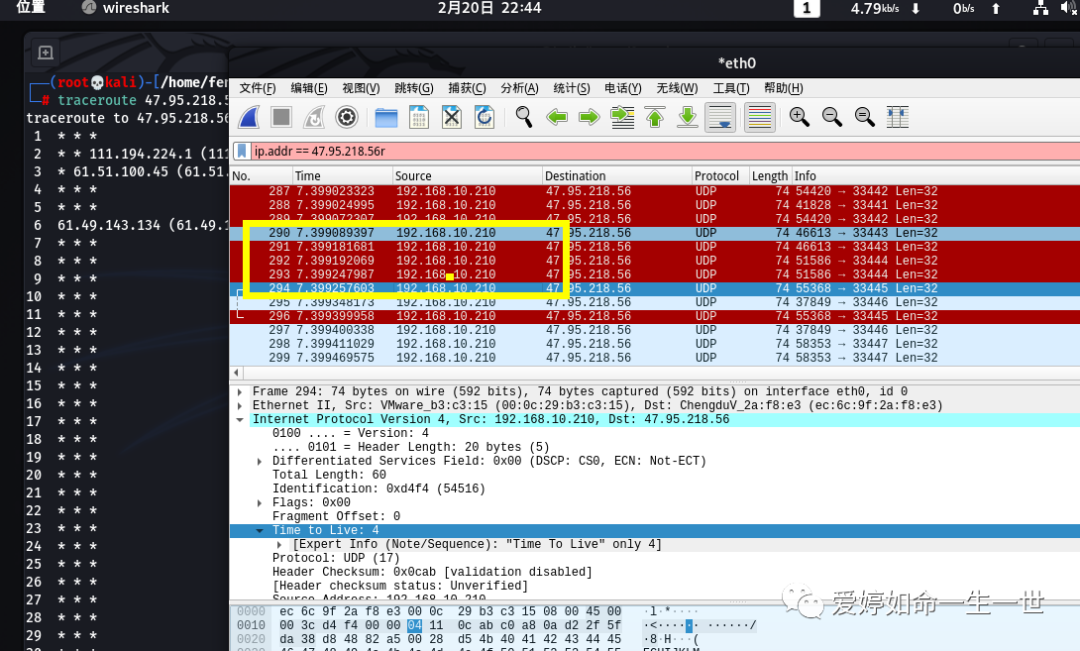Start capture with the shark fin icon

(249, 117)
